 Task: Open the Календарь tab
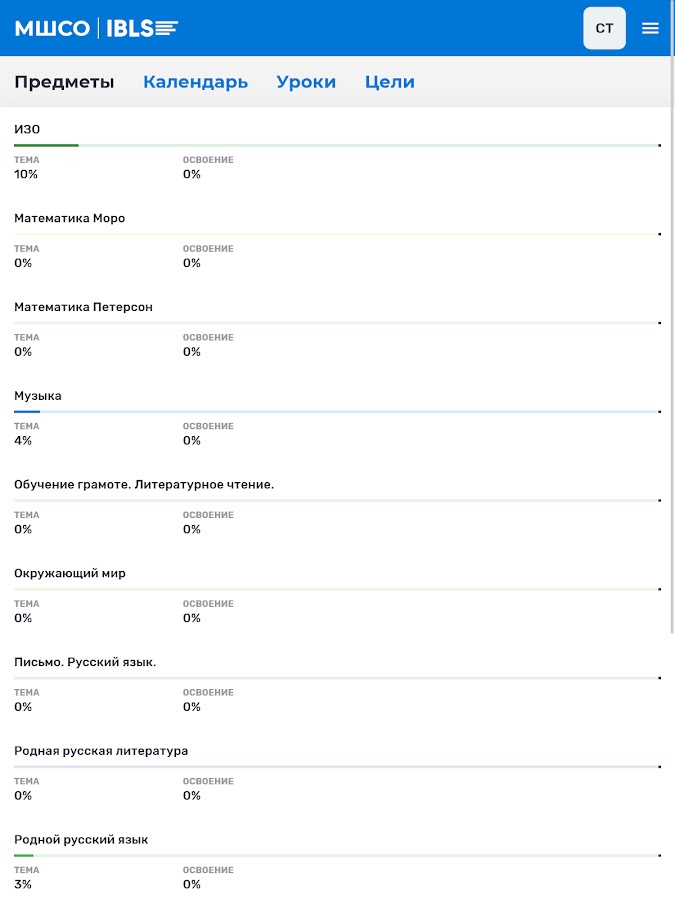pos(195,82)
